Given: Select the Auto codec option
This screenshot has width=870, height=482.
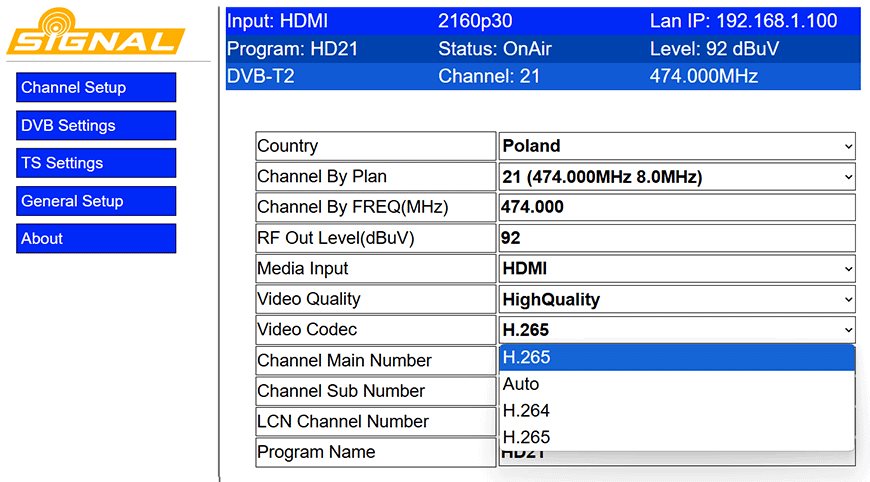Looking at the screenshot, I should pos(677,384).
